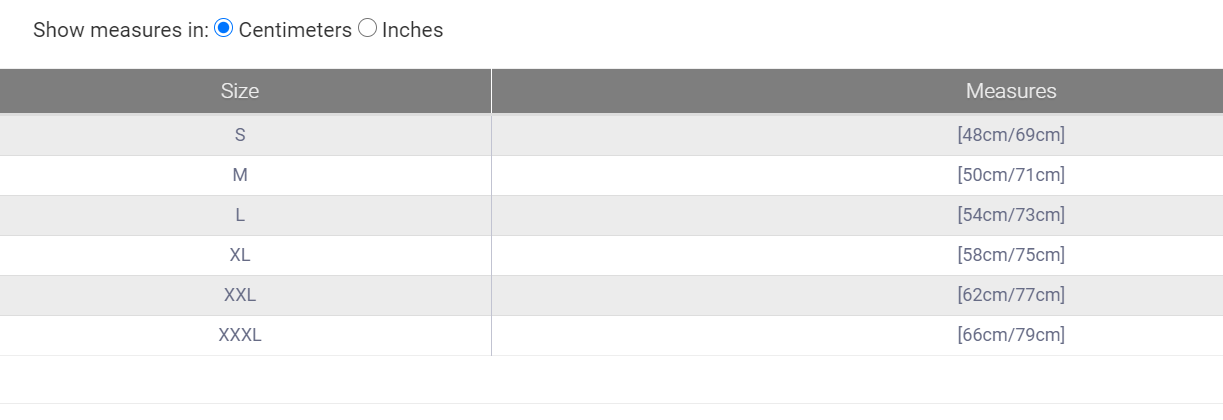Click the Centimeters label text
The width and height of the screenshot is (1223, 420).
tap(295, 30)
